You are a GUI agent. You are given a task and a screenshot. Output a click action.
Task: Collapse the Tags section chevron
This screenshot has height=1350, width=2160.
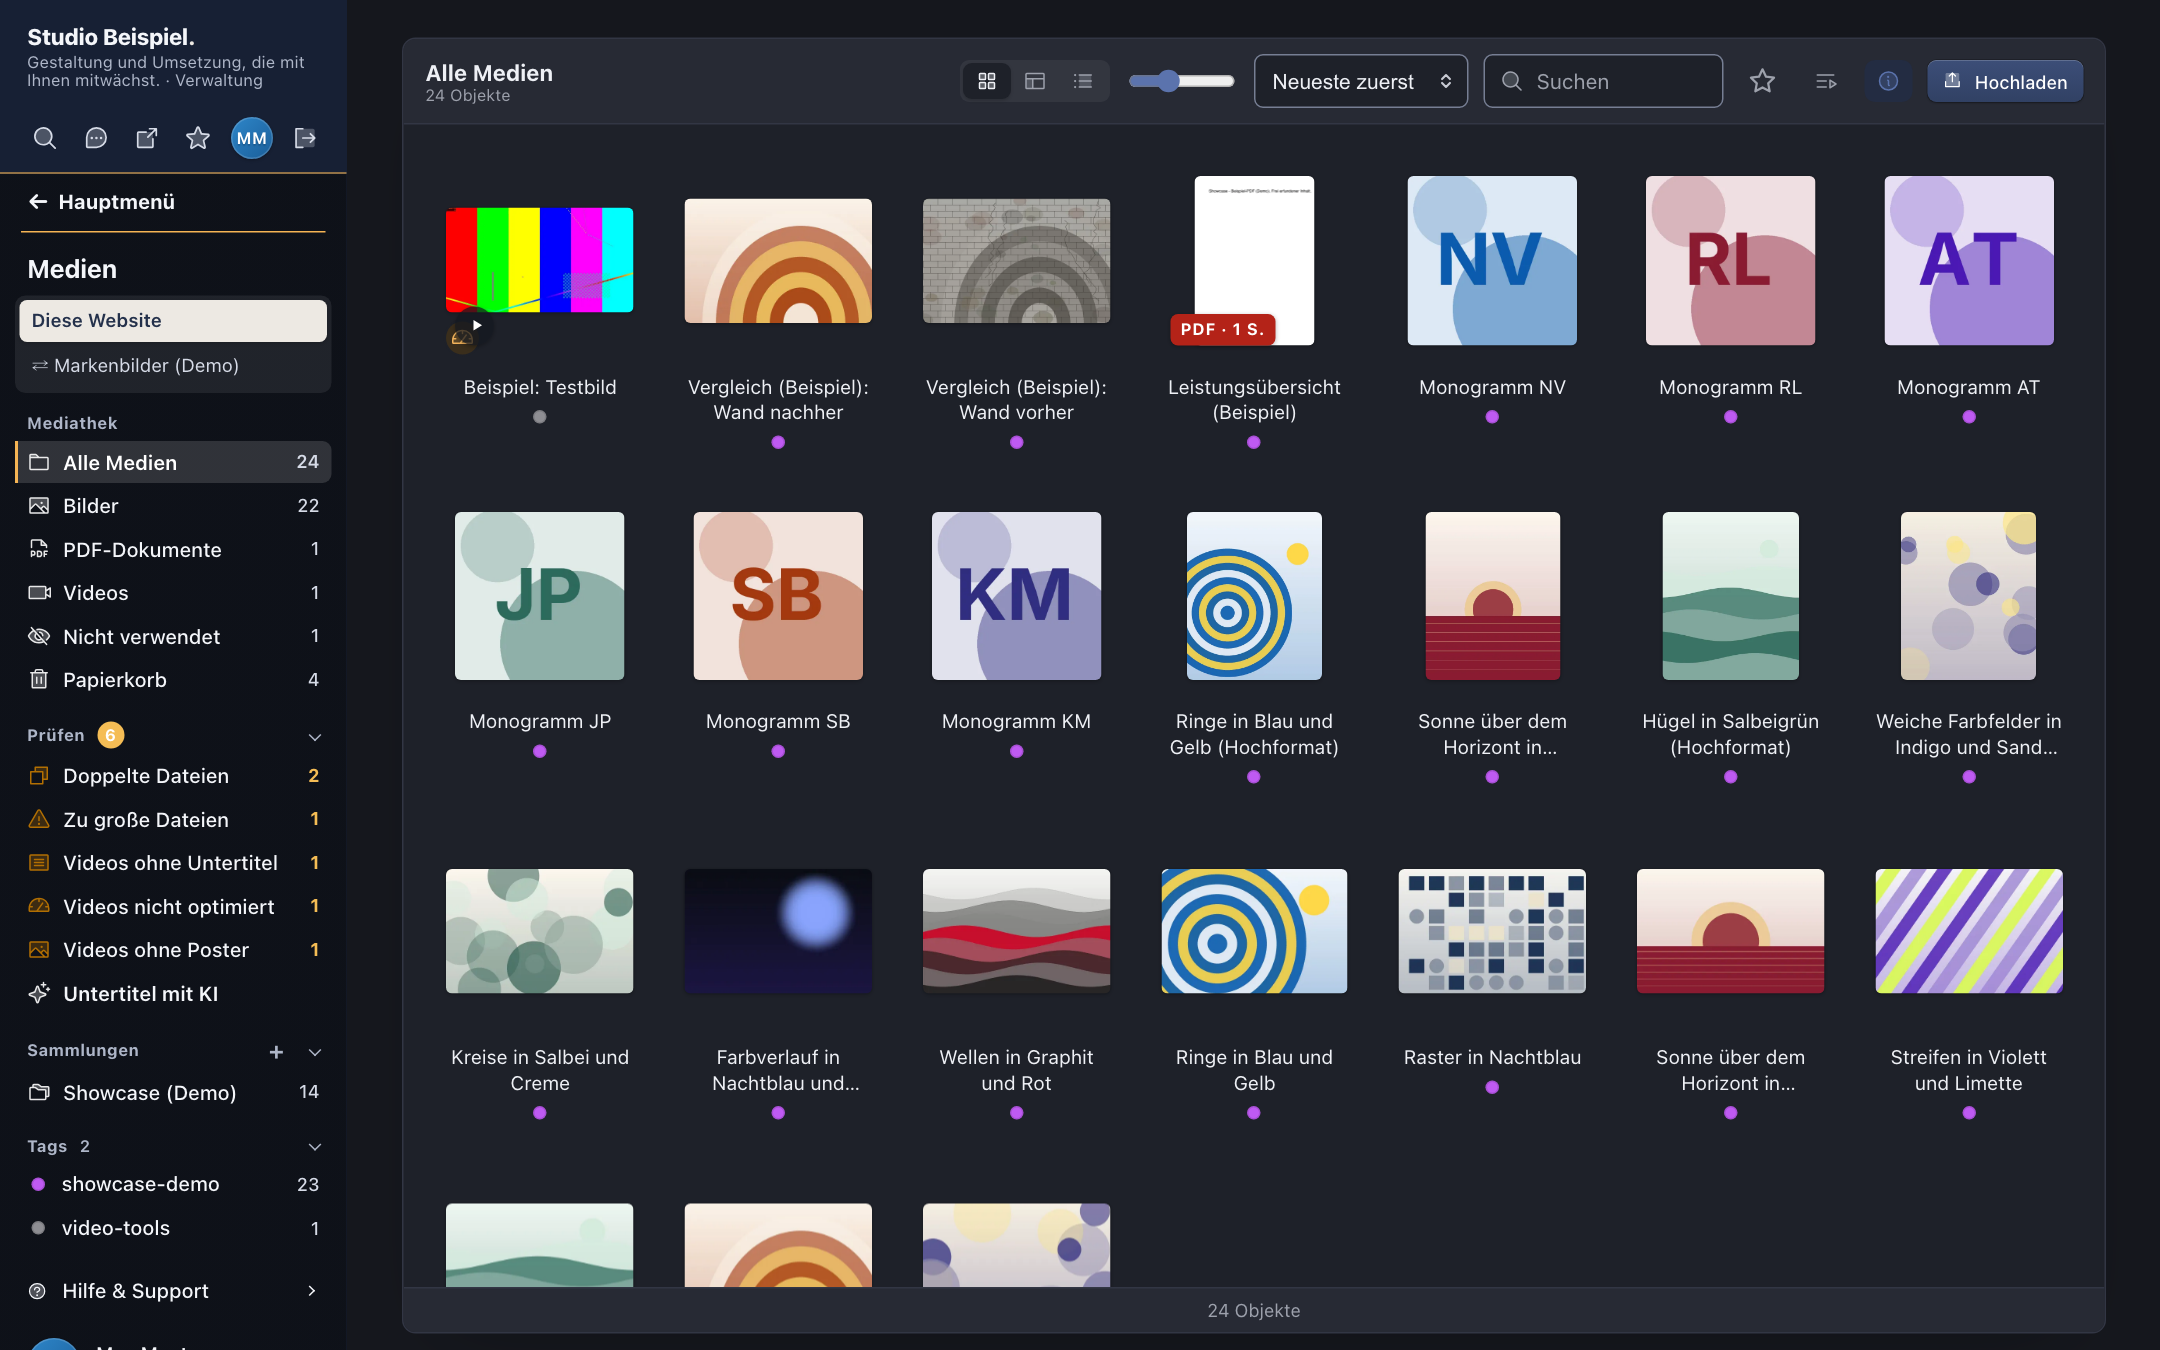click(315, 1147)
